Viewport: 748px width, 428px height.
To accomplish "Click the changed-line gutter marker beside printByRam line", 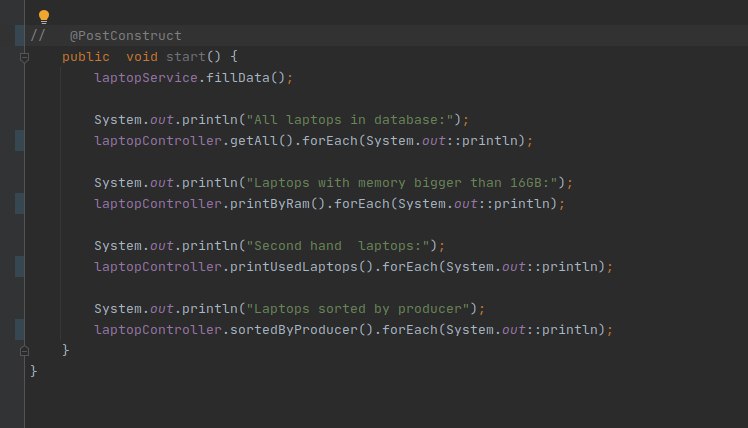I will (20, 204).
